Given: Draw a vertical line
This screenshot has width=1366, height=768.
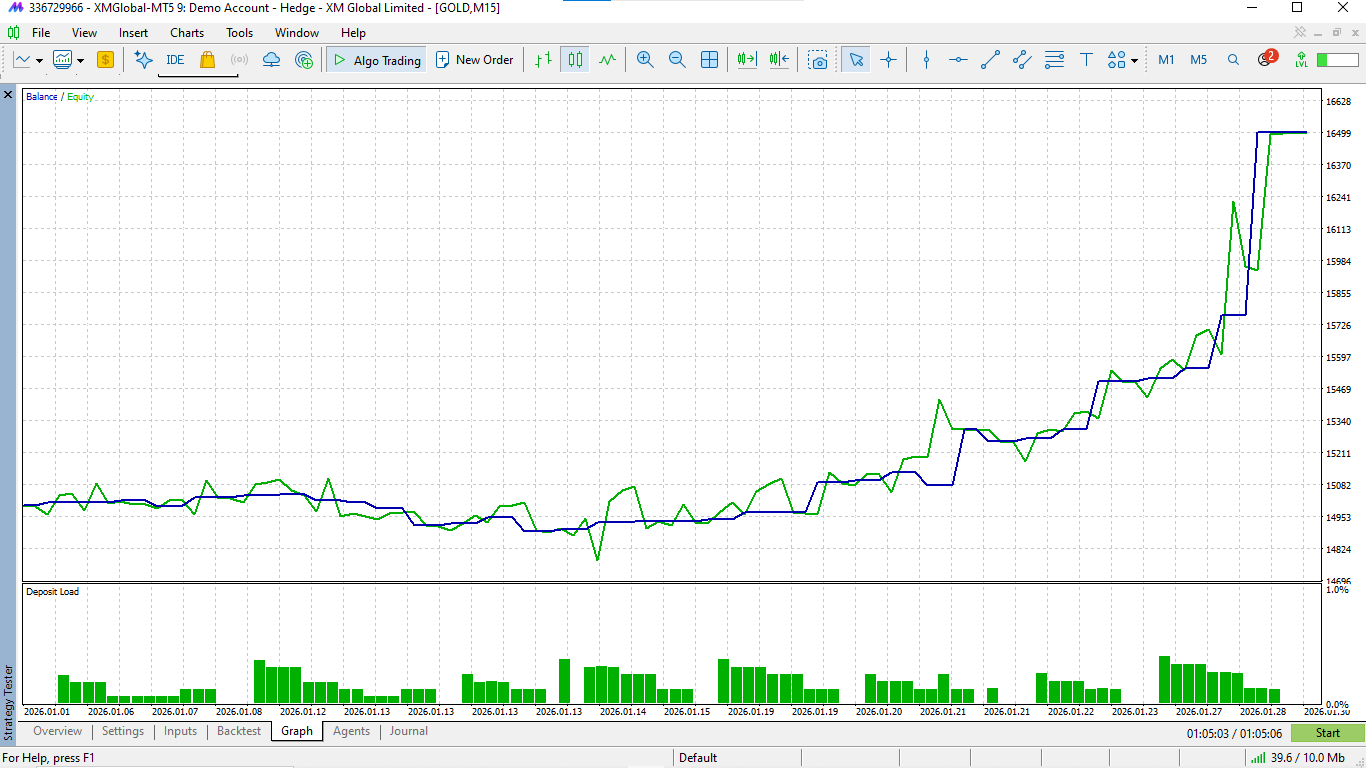Looking at the screenshot, I should (x=926, y=60).
